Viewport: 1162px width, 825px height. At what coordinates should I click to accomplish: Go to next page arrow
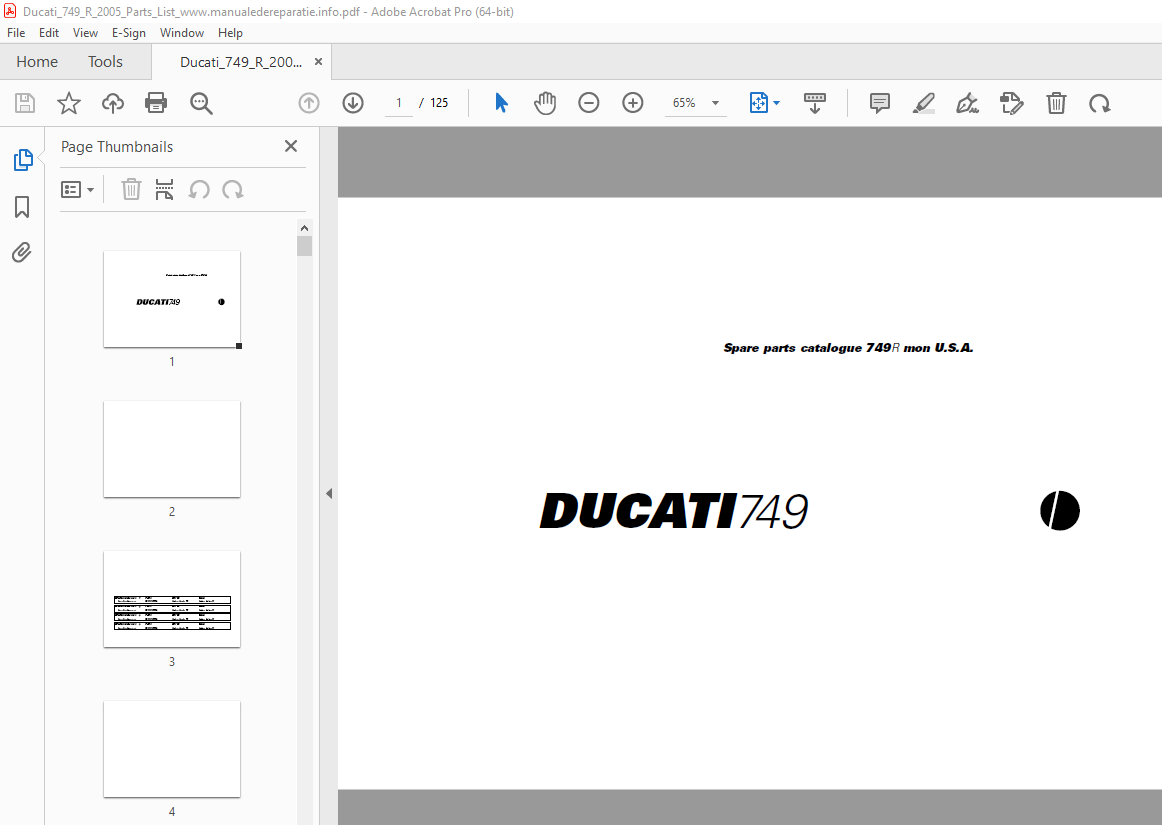coord(353,103)
